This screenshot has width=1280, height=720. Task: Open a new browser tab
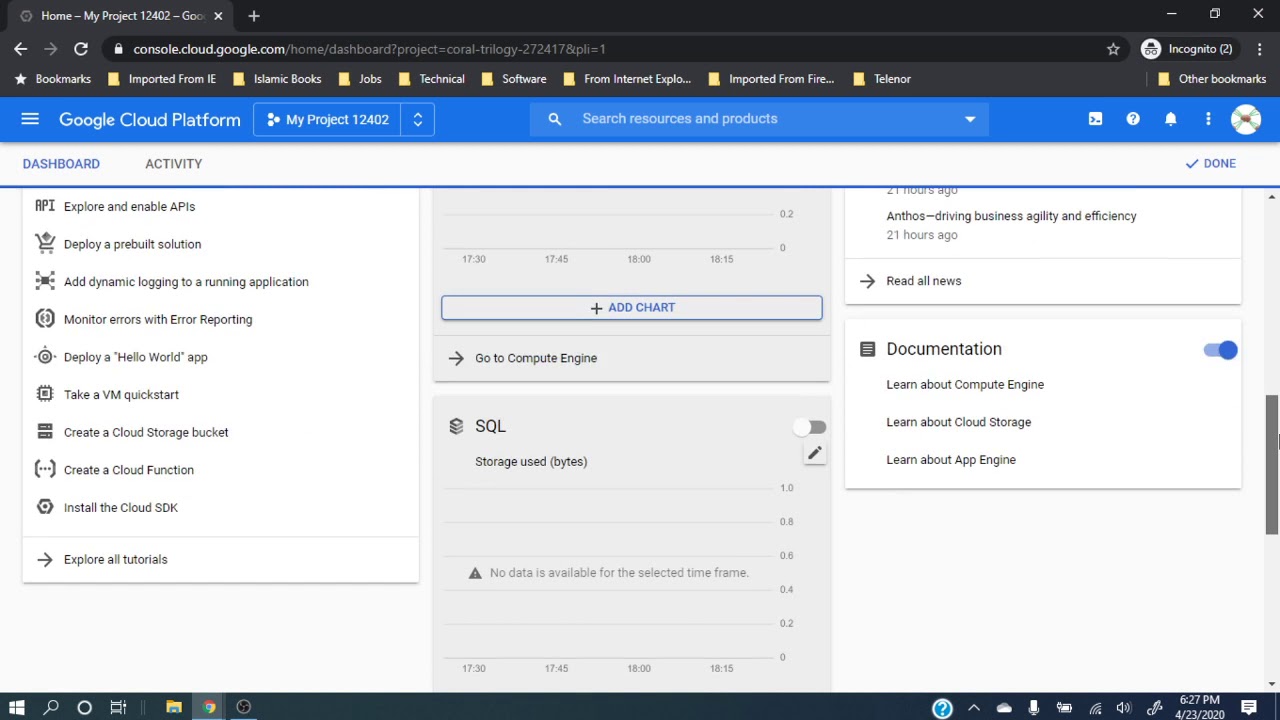pos(254,15)
